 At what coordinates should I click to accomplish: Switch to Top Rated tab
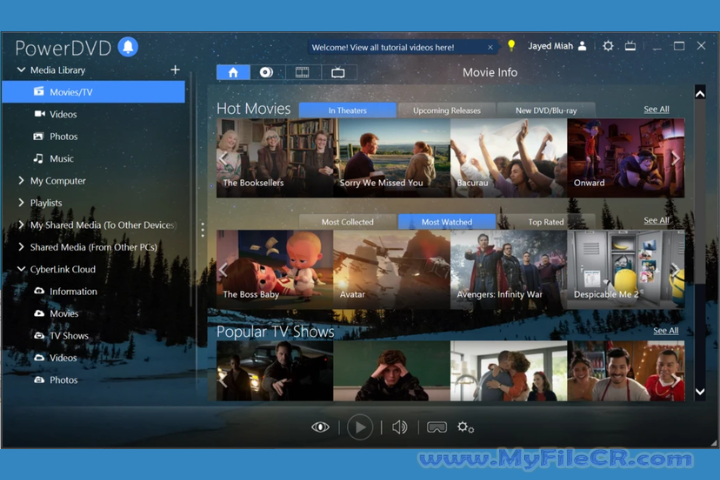[546, 222]
